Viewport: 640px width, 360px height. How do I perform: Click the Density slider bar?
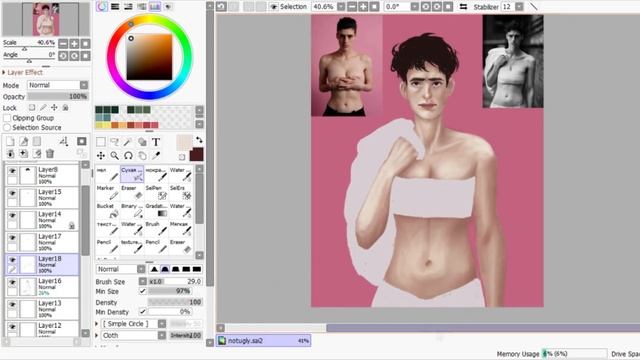(175, 302)
